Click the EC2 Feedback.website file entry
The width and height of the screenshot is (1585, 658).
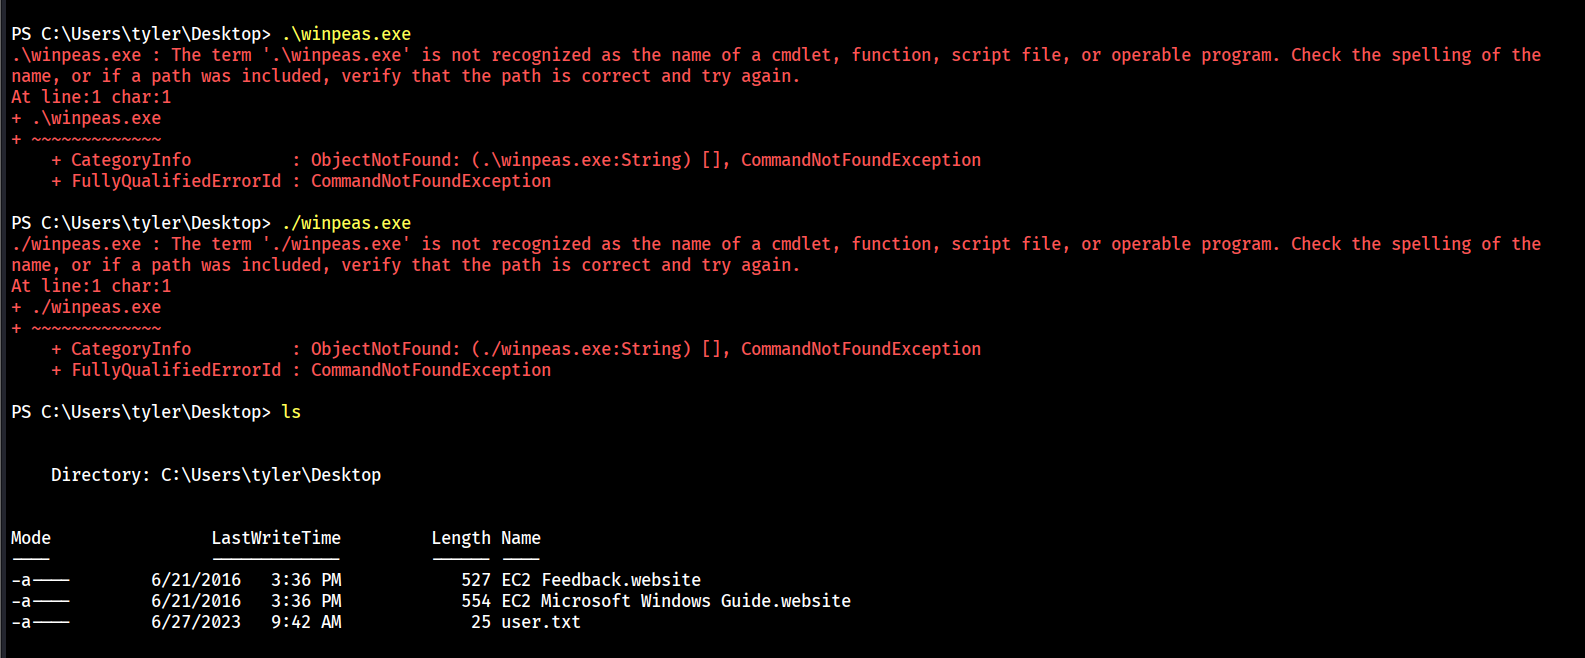(600, 580)
